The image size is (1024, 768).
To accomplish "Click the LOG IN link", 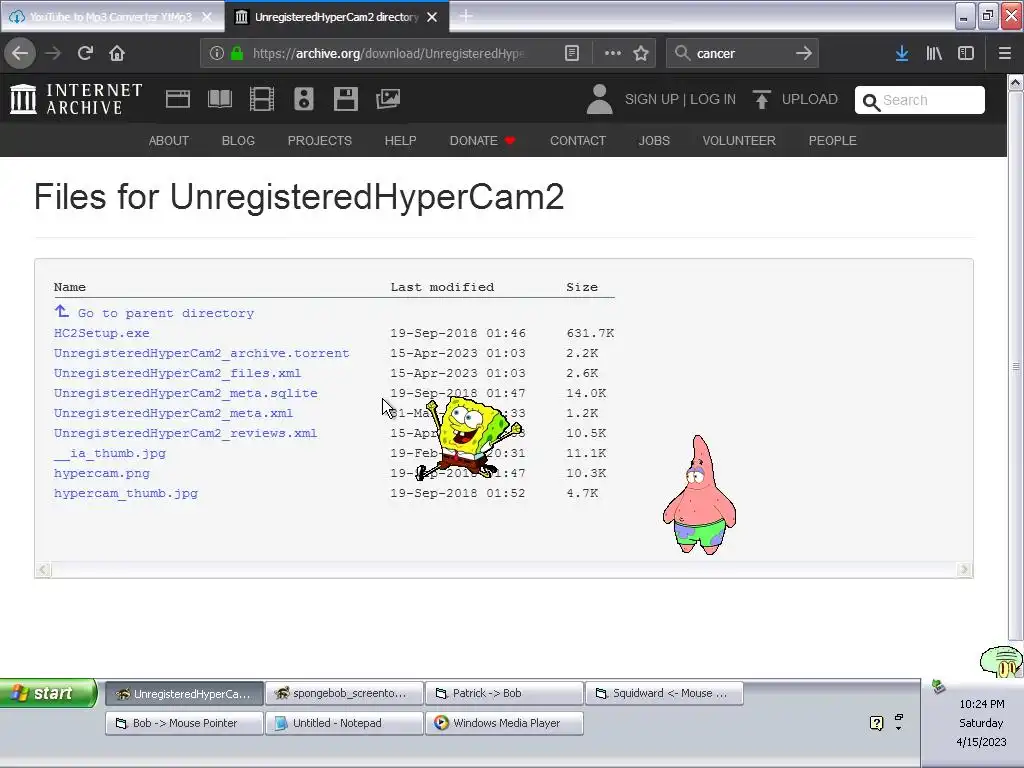I will click(712, 99).
